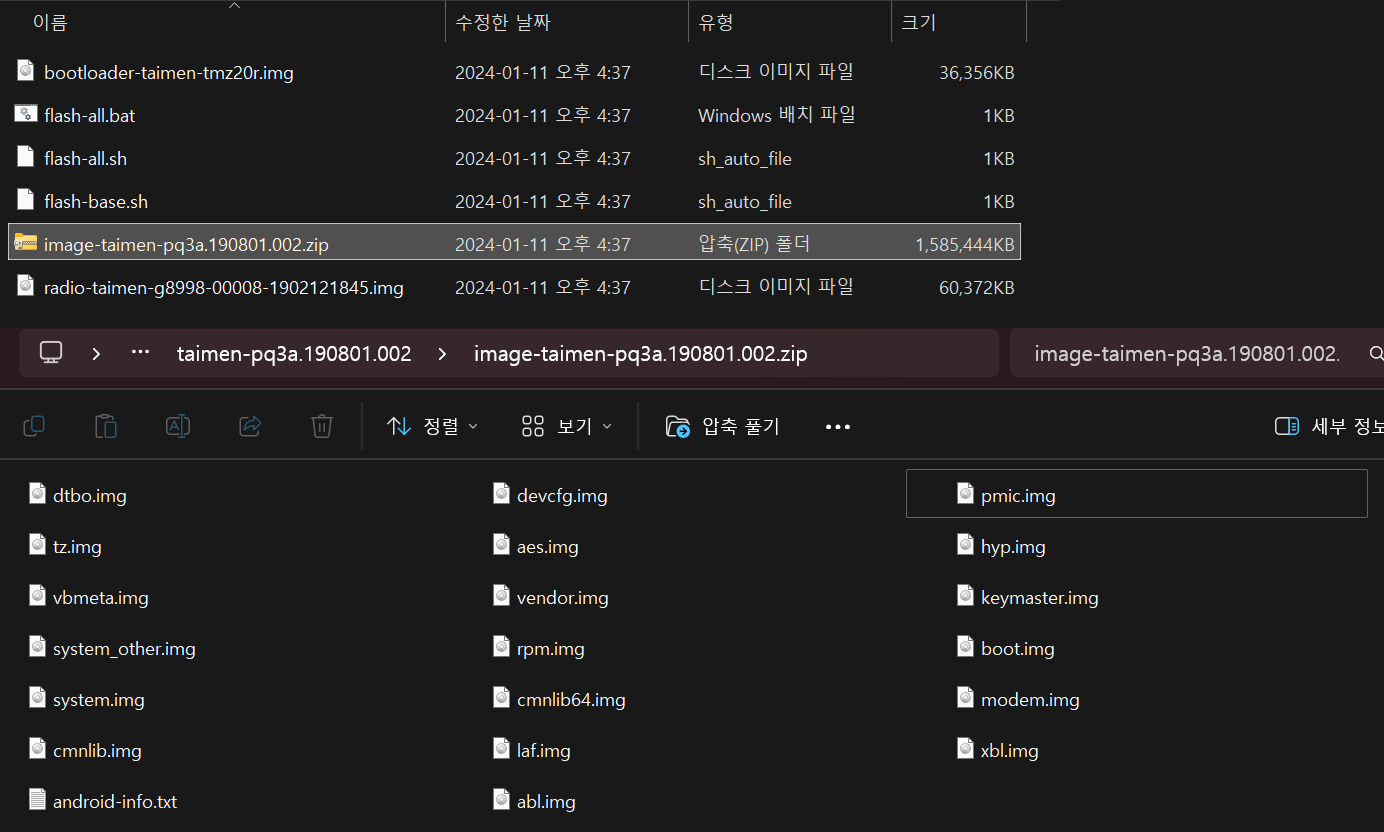The height and width of the screenshot is (832, 1384).
Task: Select the flash-all.bat file icon
Action: tap(26, 115)
